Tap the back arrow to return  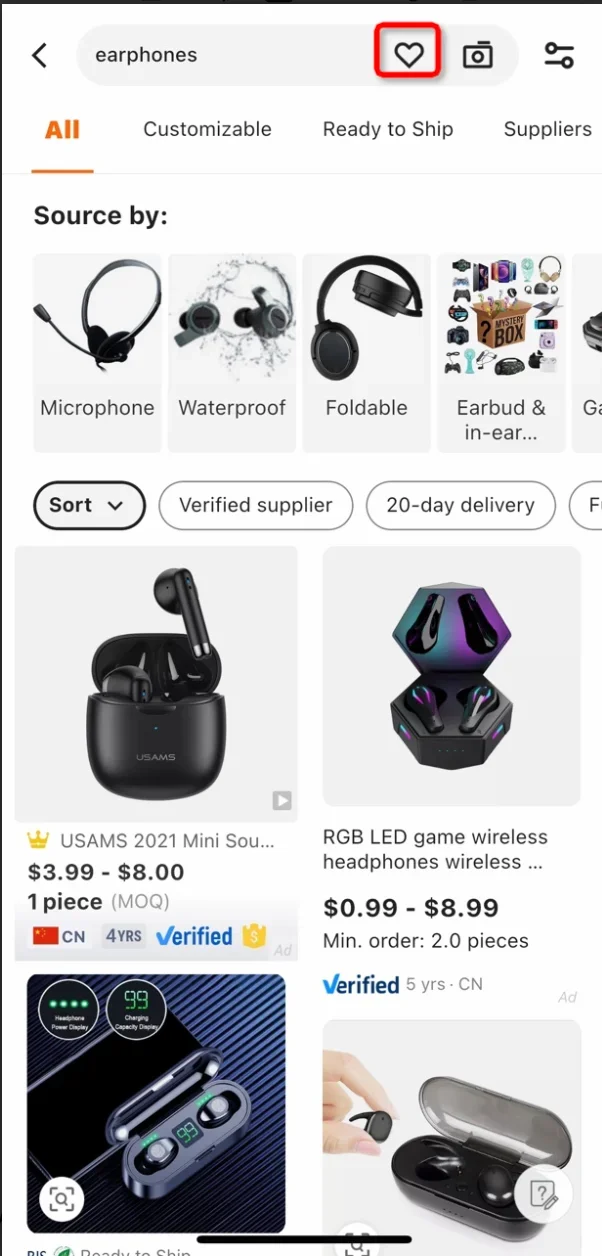[39, 55]
